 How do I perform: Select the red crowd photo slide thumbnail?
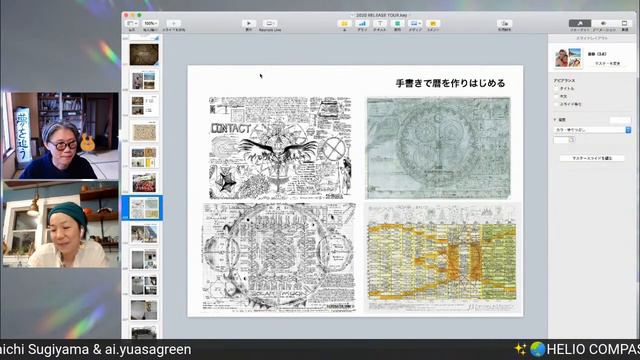pos(144,182)
